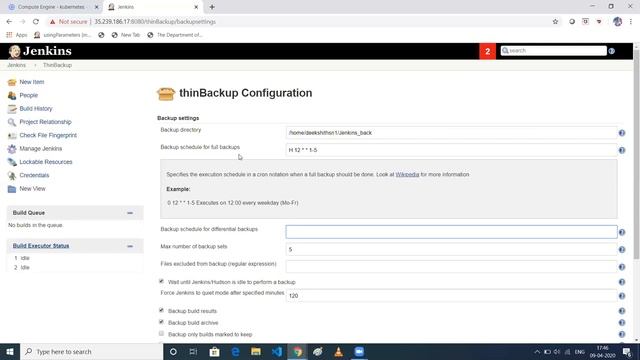Go to Jenkins breadcrumb link
This screenshot has height=360, width=640.
coord(16,65)
